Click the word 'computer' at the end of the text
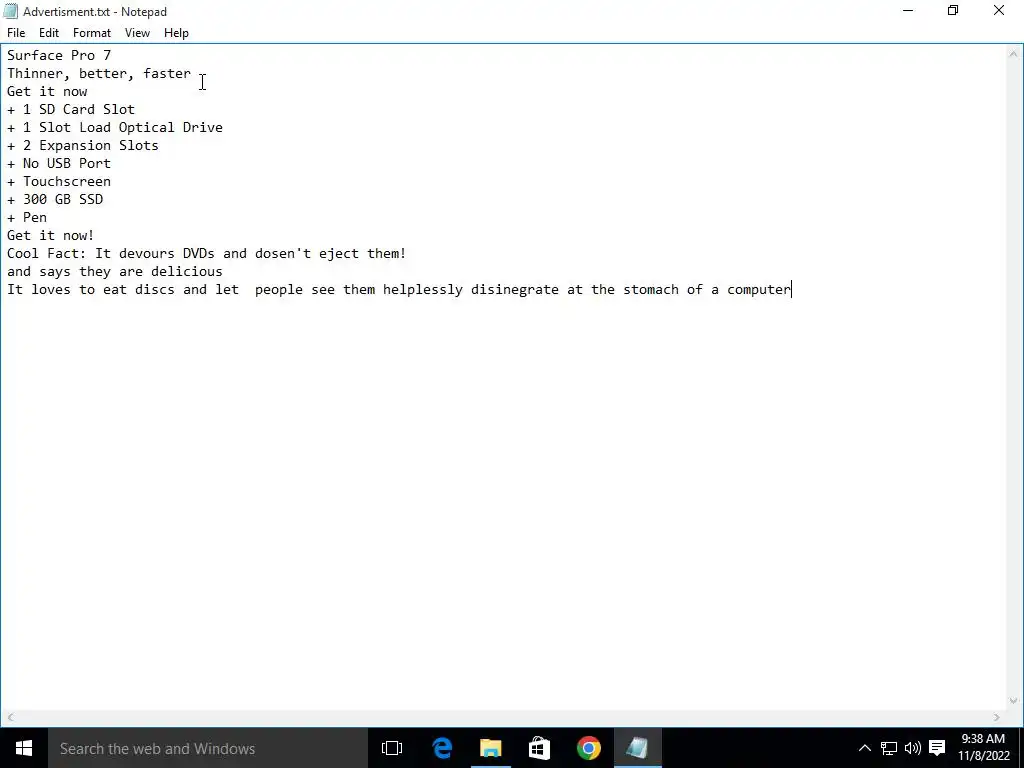This screenshot has height=768, width=1024. coord(759,289)
